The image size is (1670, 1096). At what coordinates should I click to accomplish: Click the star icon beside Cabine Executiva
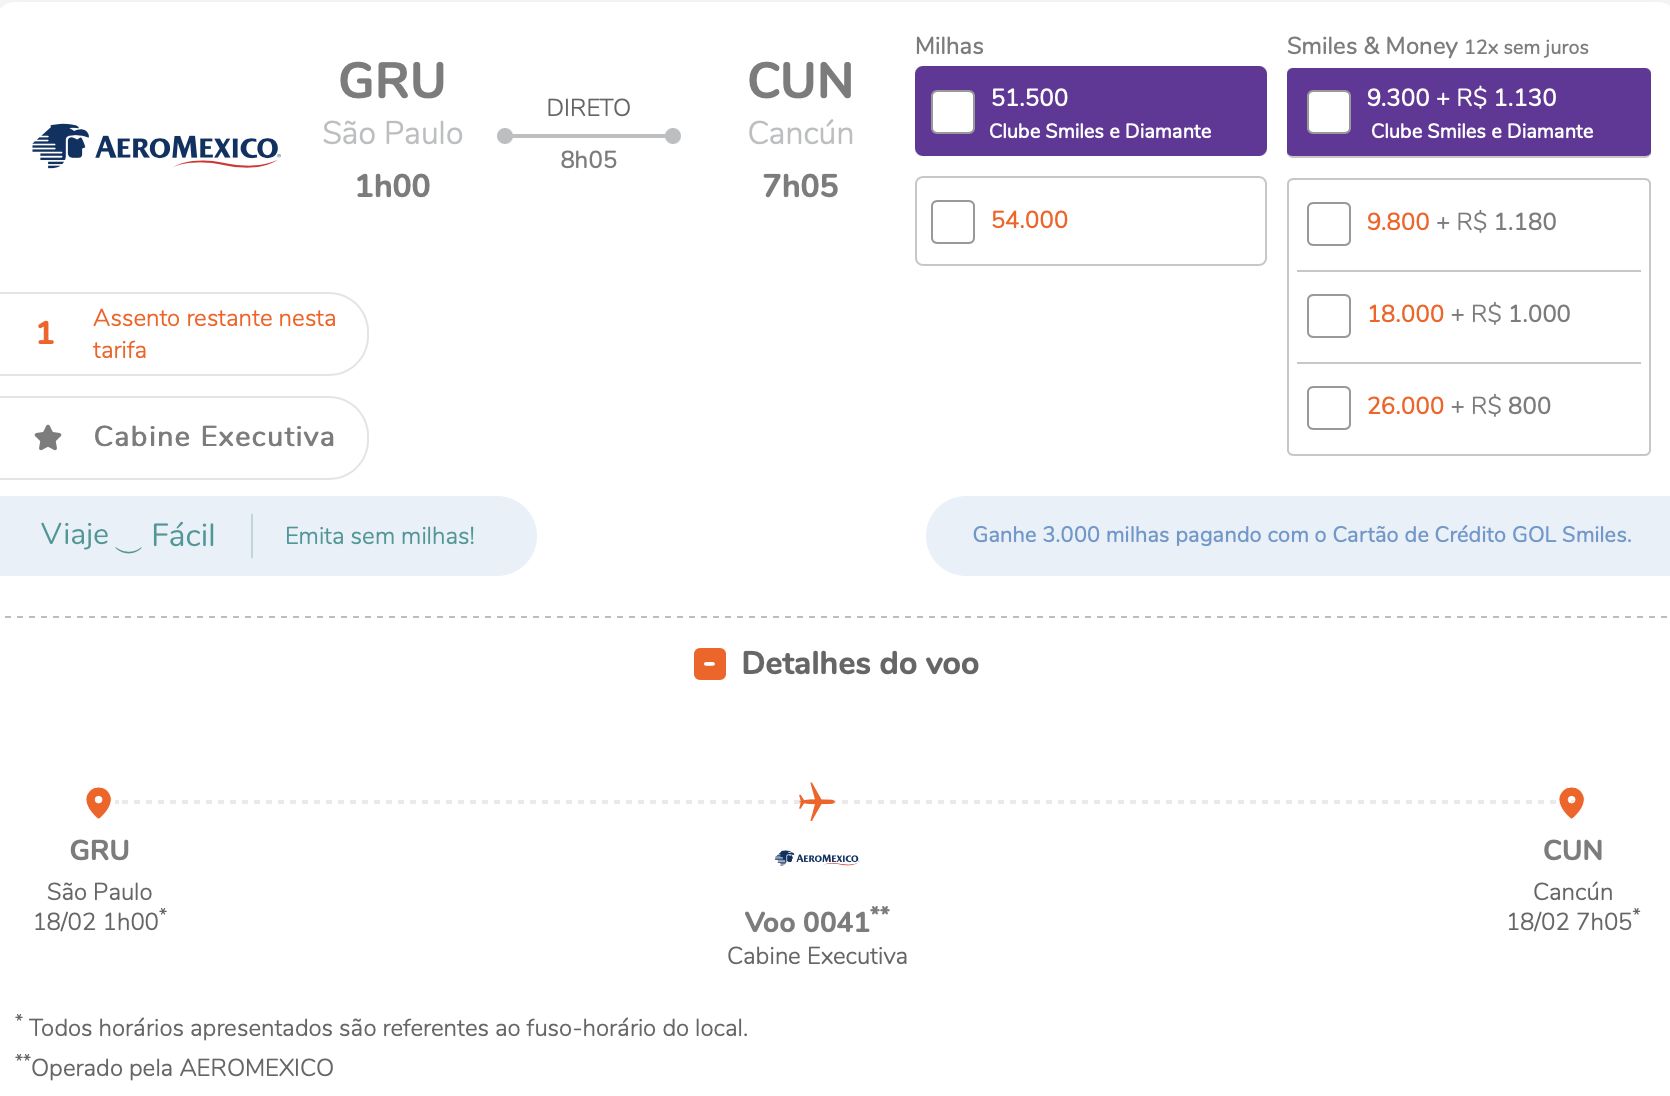tap(48, 437)
